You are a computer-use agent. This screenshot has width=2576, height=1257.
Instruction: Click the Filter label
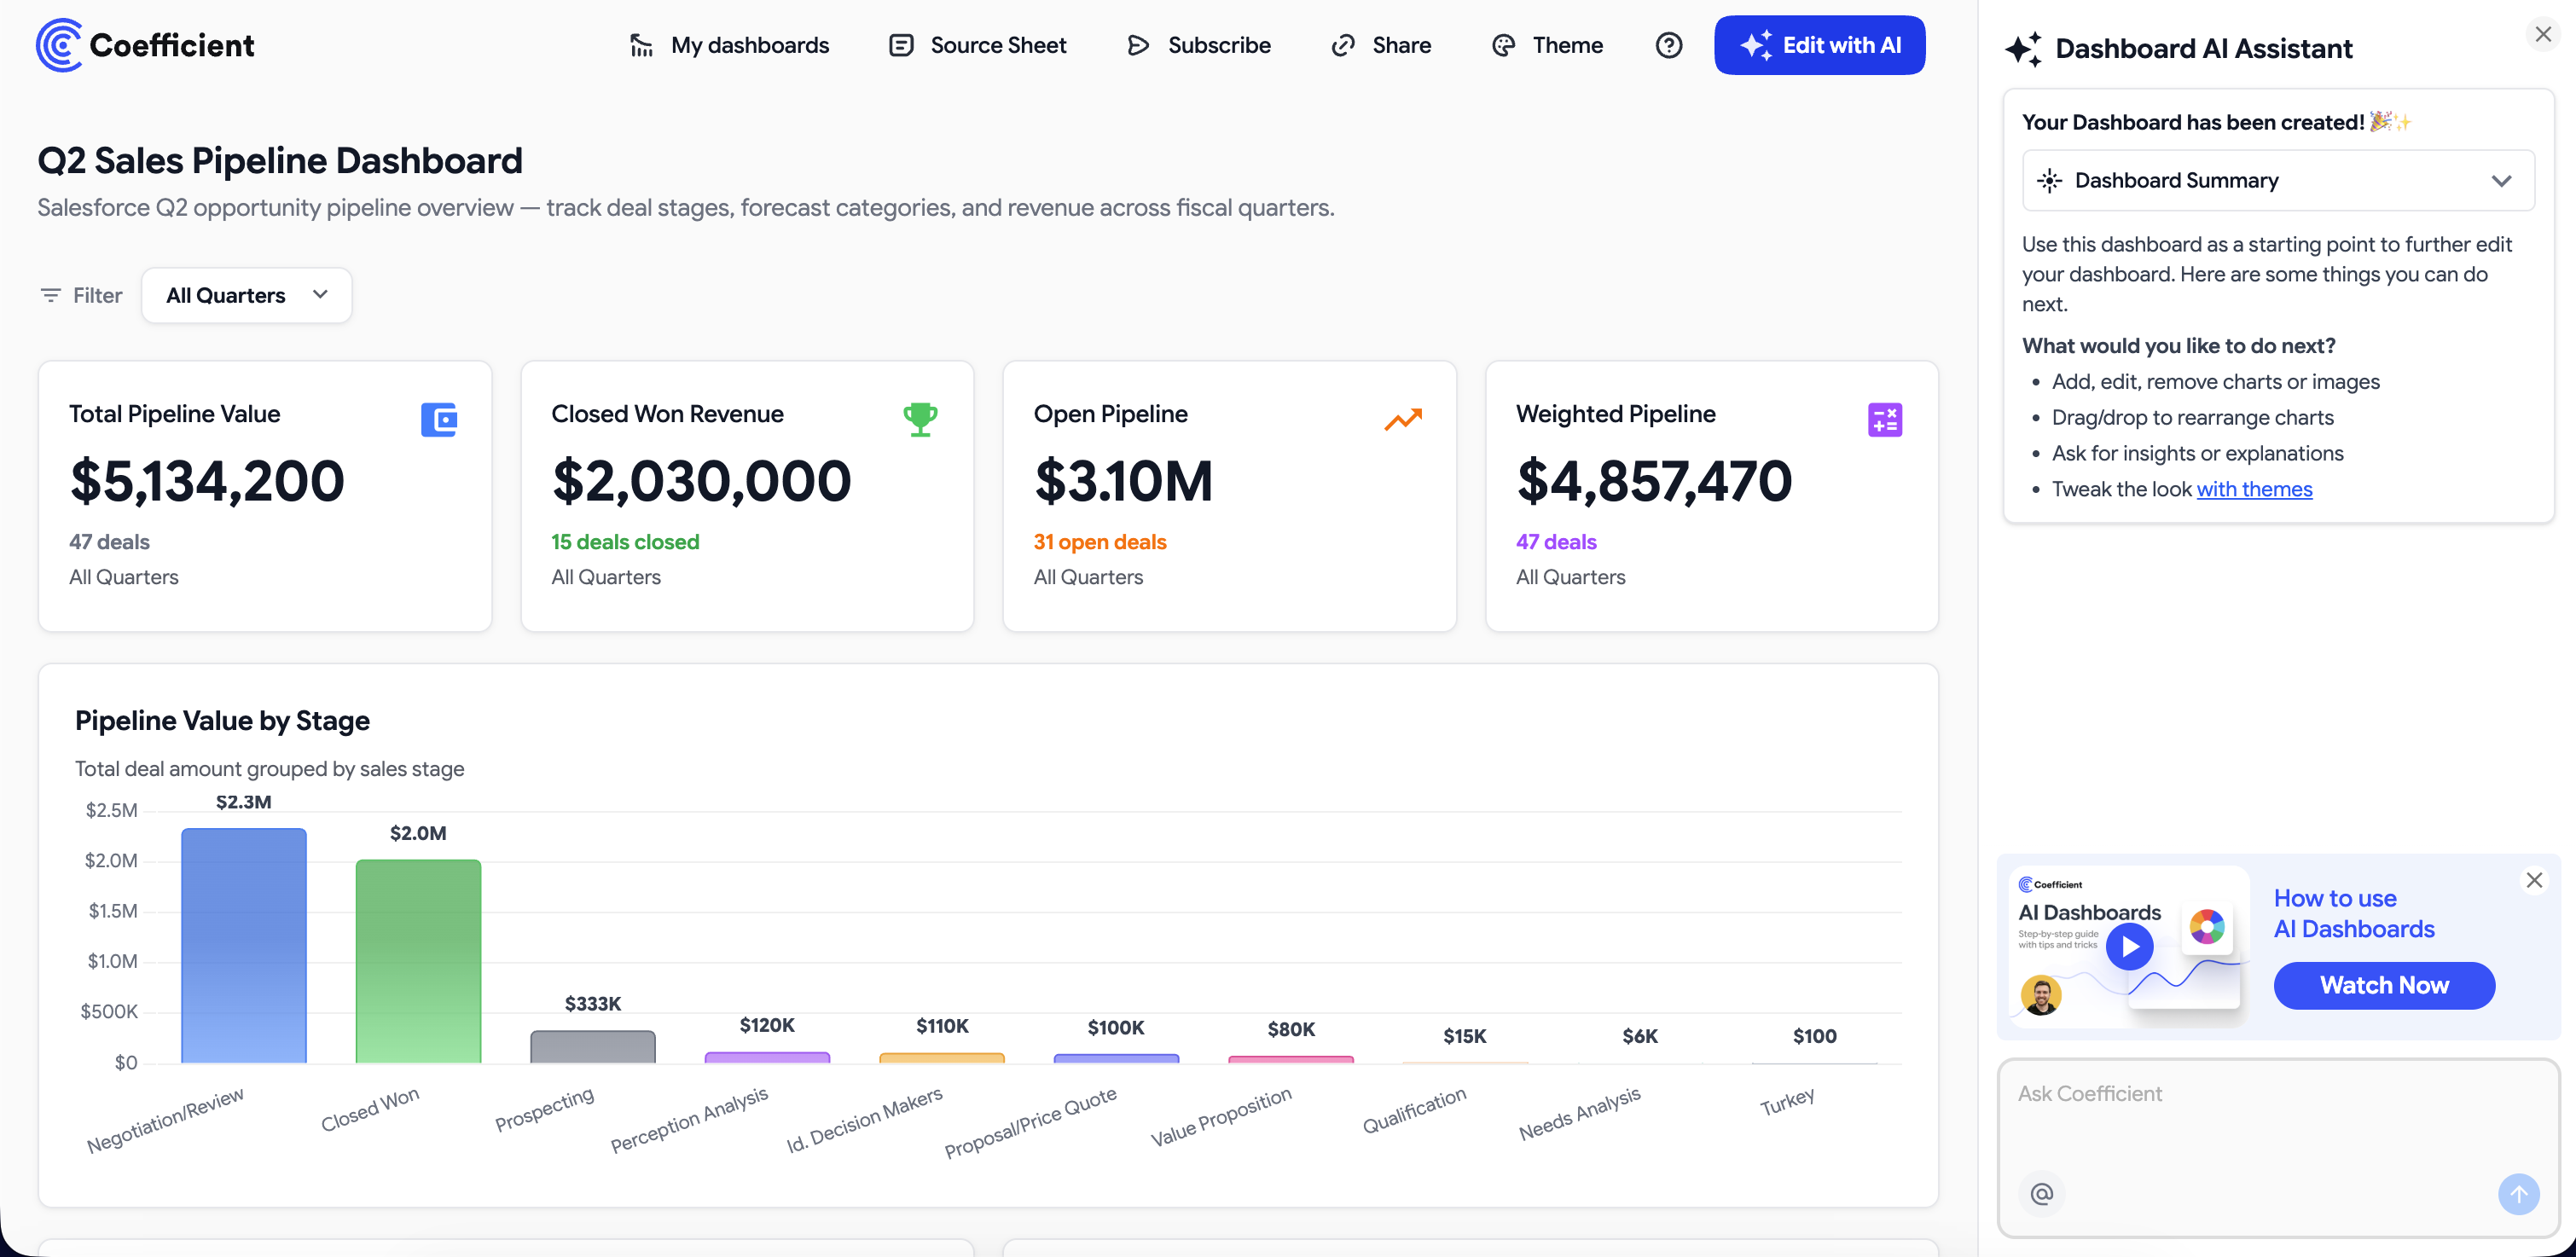tap(97, 295)
